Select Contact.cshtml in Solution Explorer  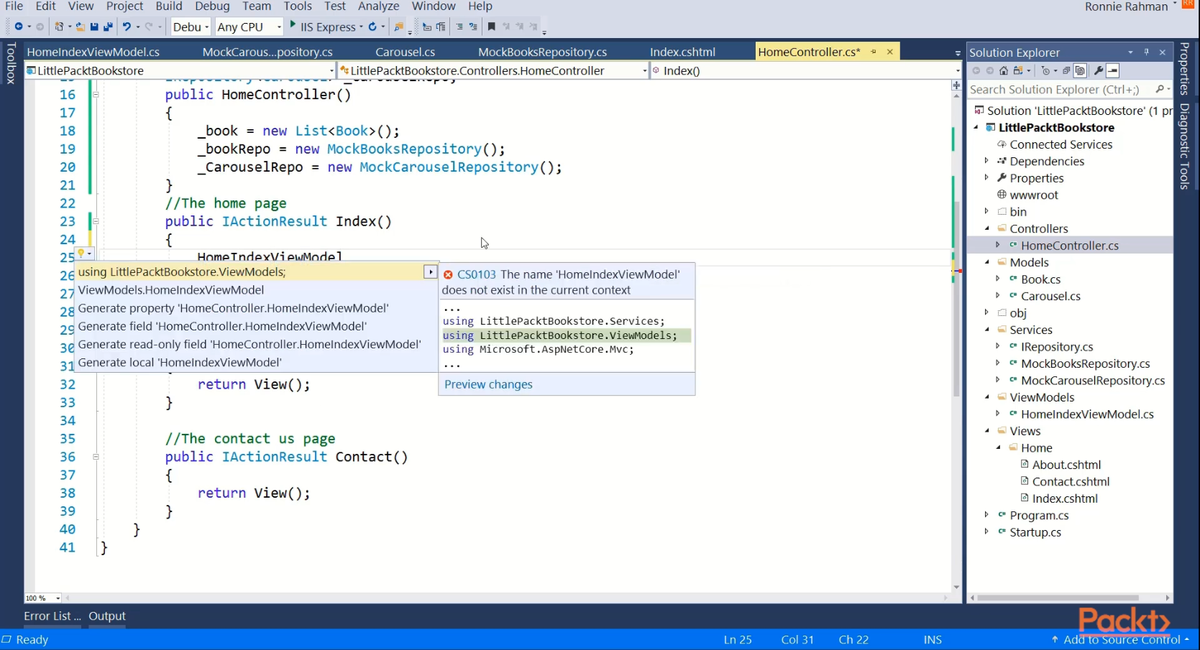tap(1071, 481)
